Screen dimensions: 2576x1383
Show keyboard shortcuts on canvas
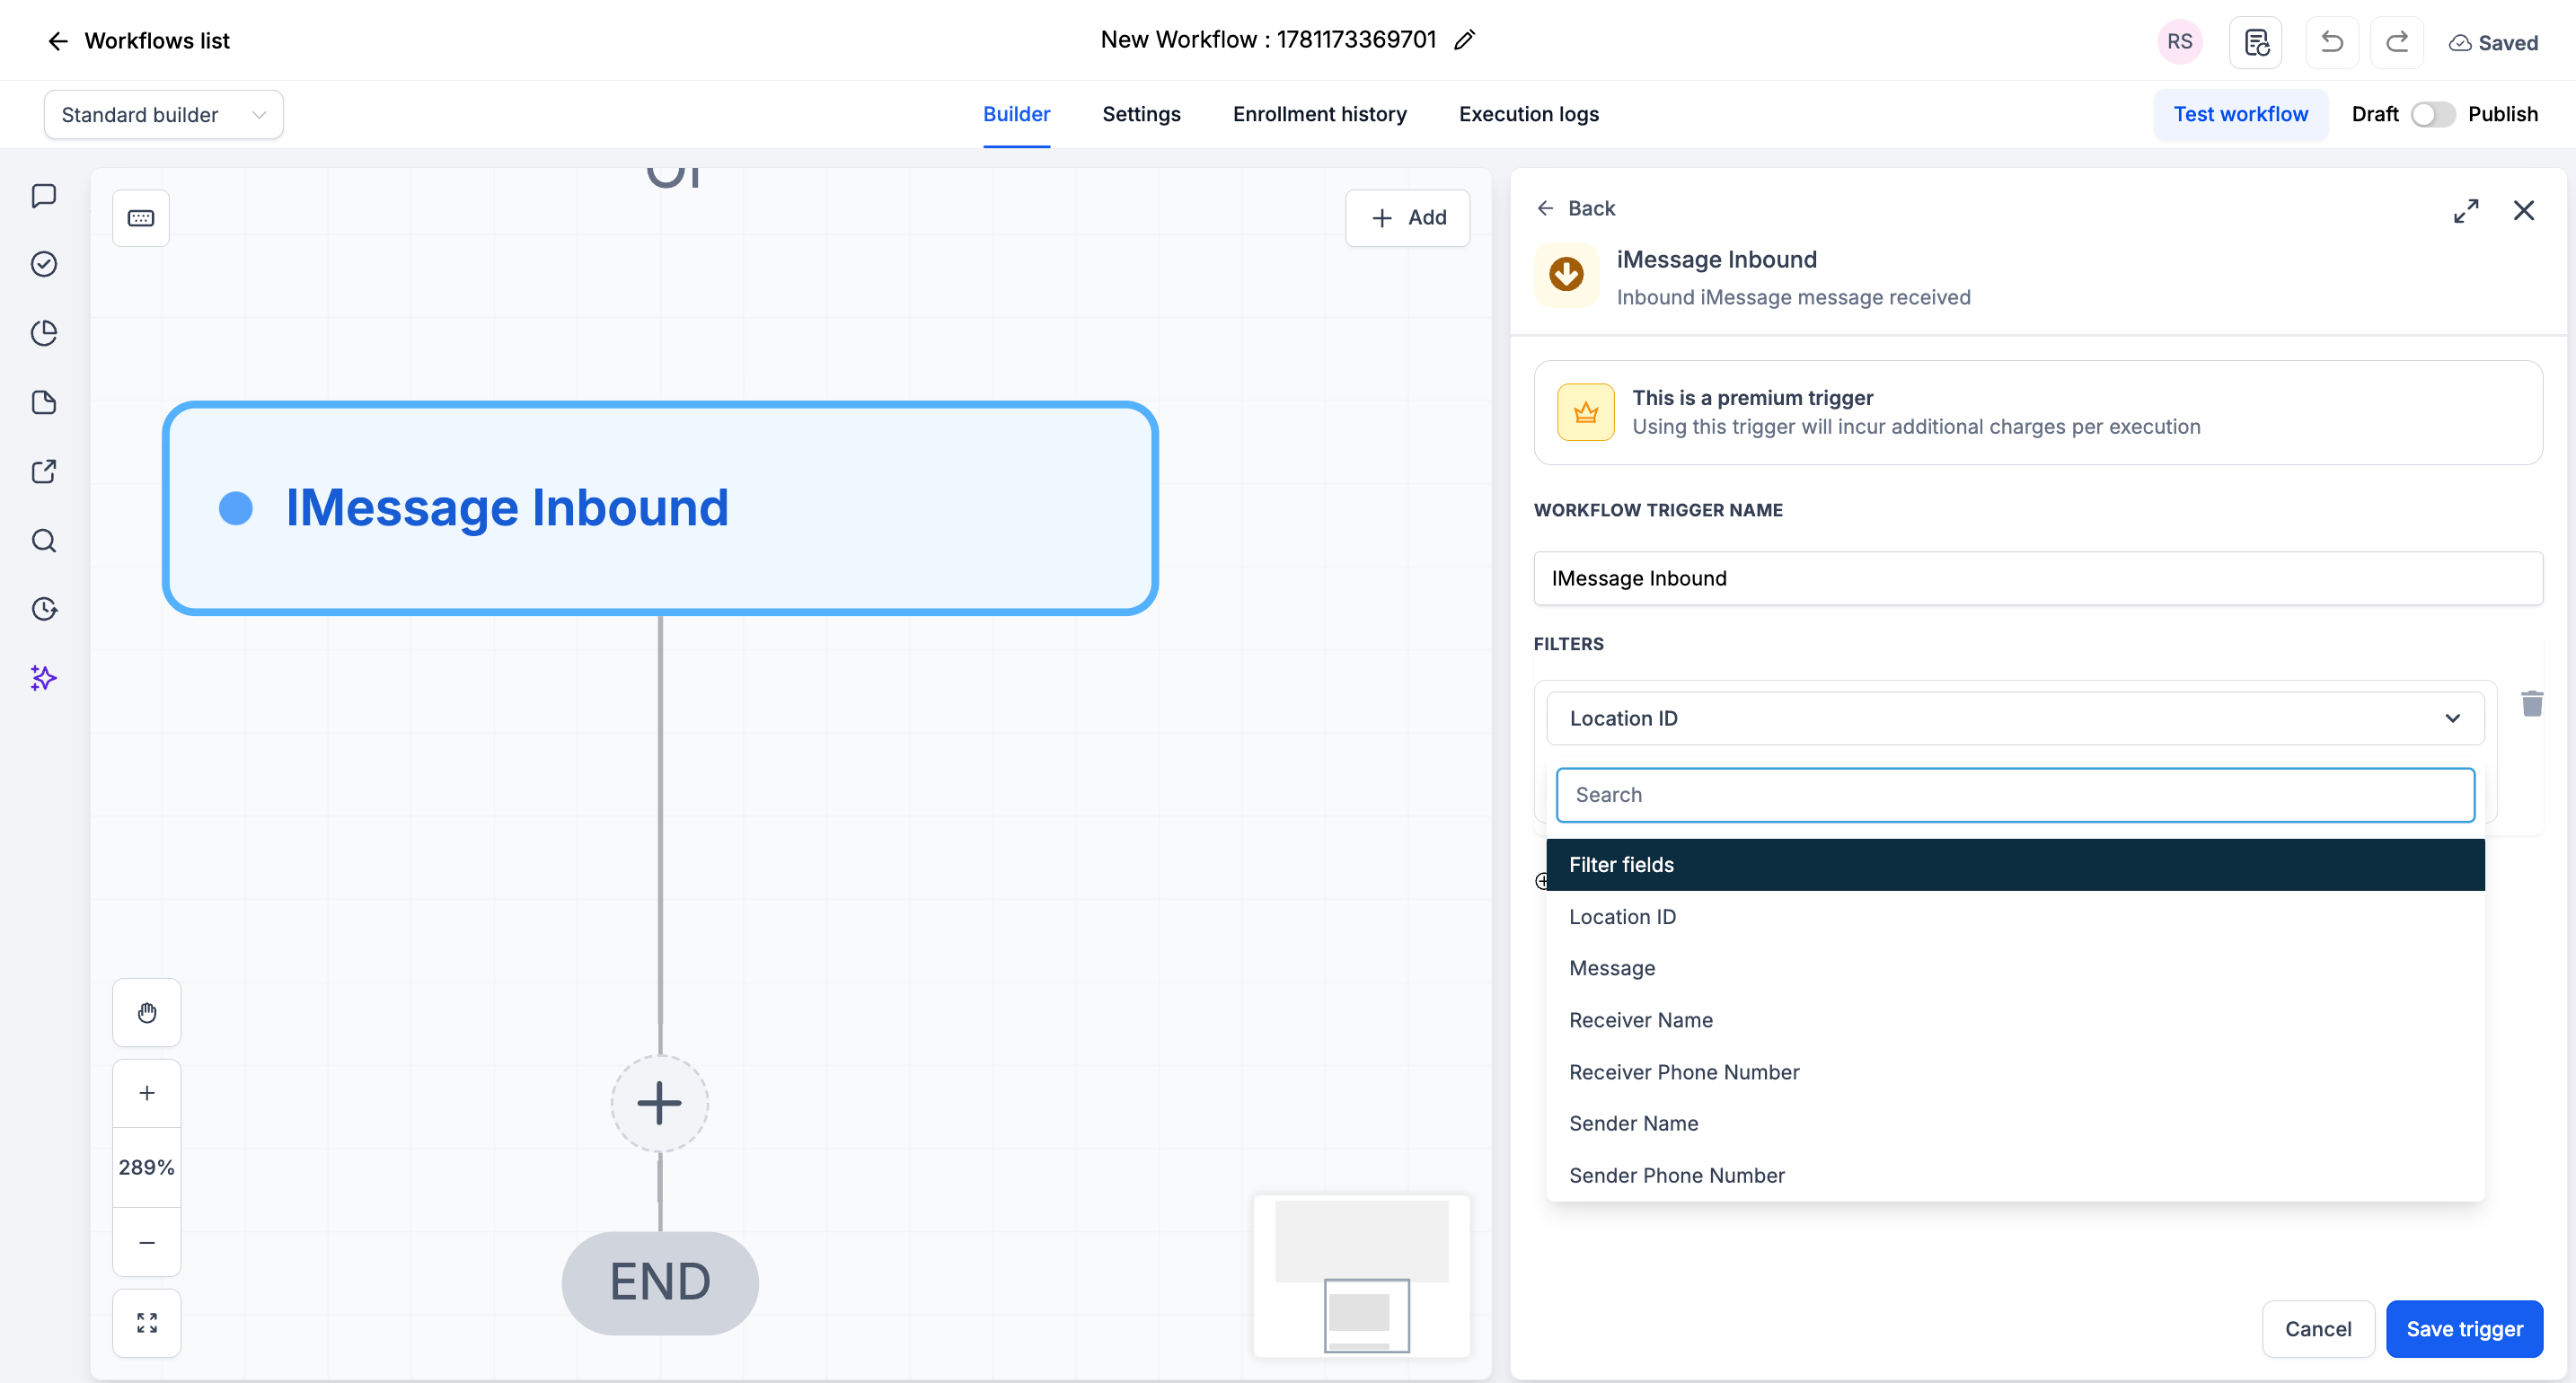(x=141, y=218)
